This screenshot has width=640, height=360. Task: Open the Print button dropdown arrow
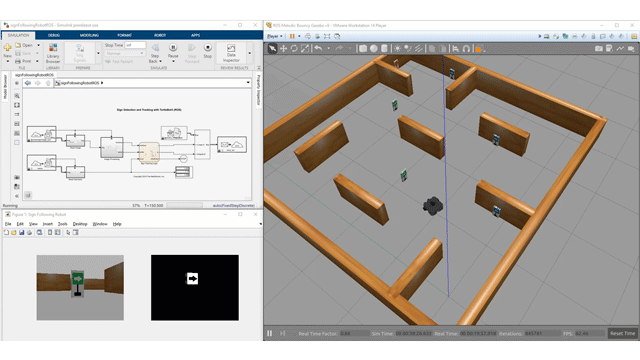coord(37,61)
